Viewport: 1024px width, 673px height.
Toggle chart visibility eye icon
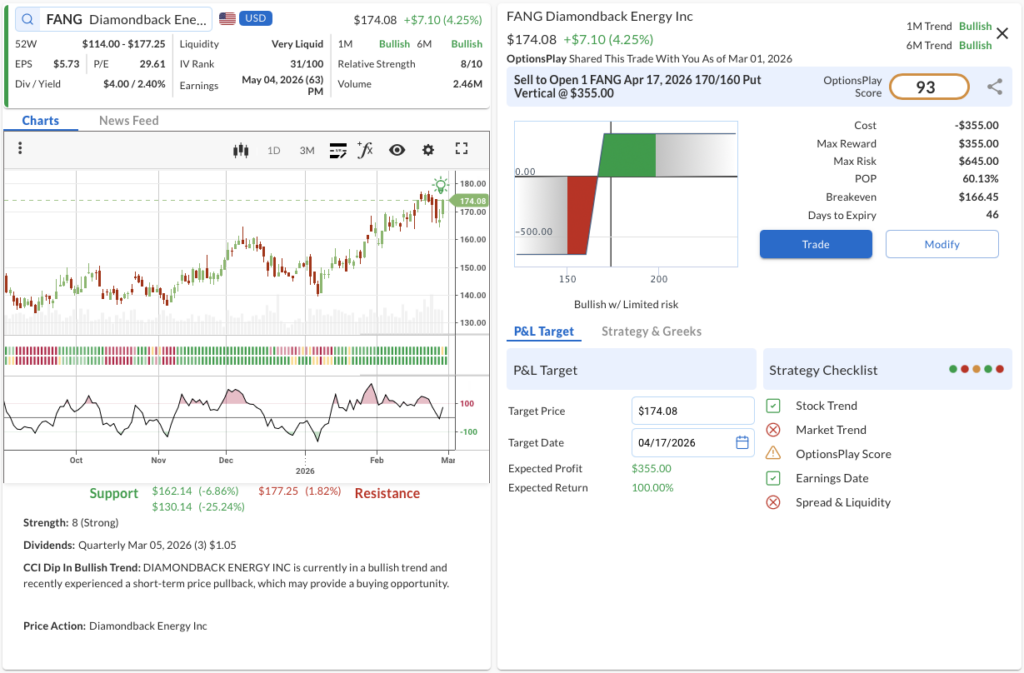point(397,150)
